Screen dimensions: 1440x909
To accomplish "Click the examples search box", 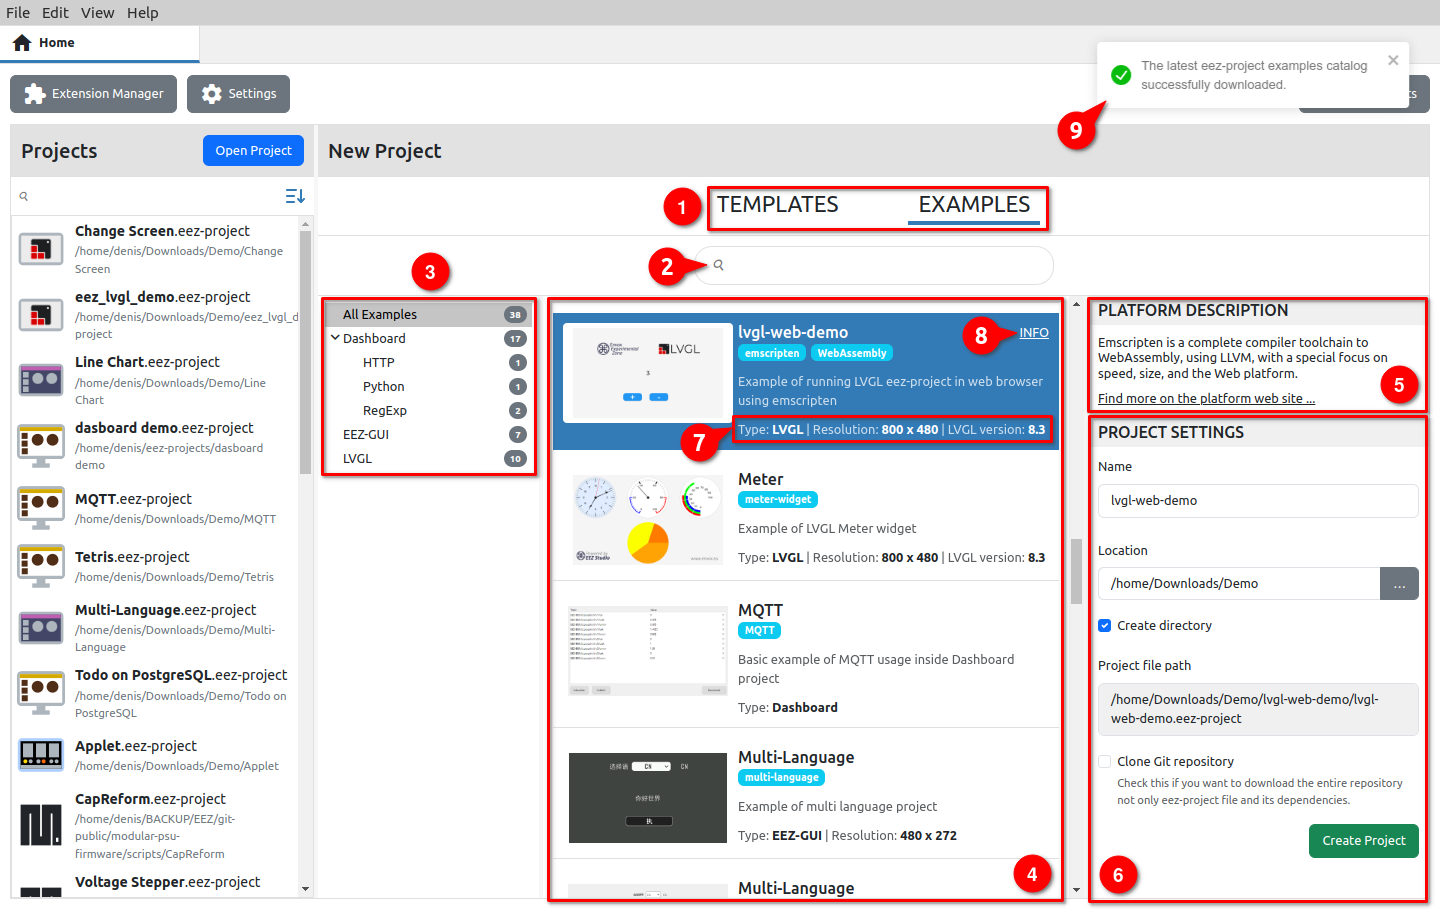I will click(875, 265).
